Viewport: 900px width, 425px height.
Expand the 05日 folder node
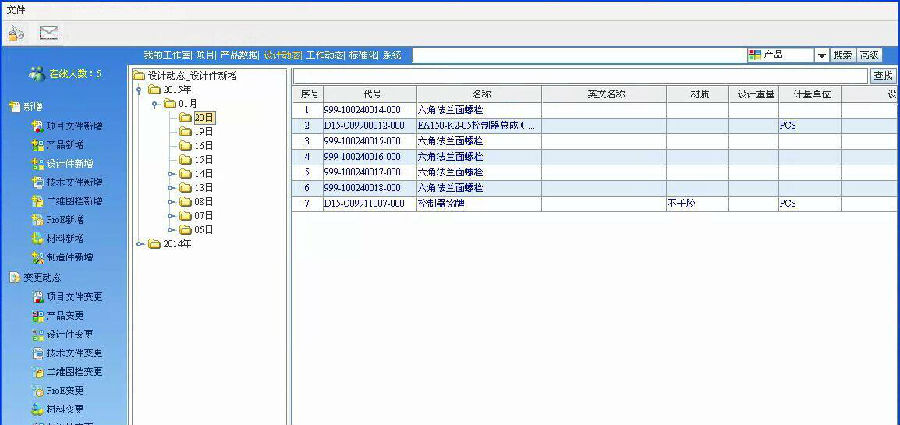pyautogui.click(x=170, y=230)
